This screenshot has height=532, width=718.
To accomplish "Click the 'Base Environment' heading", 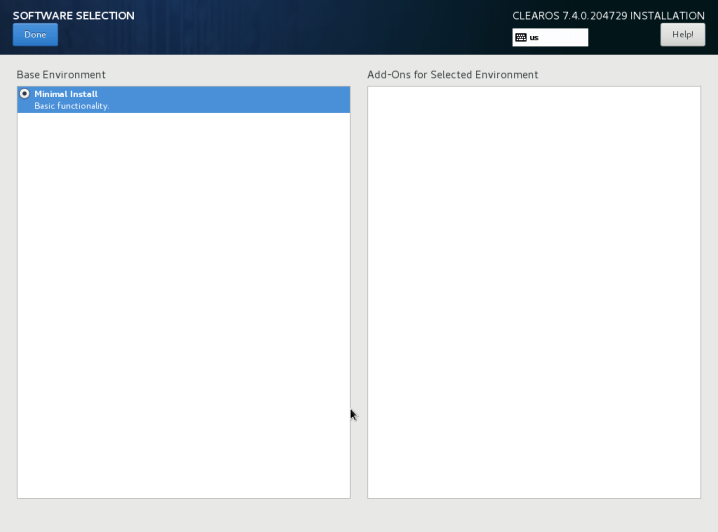I will click(61, 75).
